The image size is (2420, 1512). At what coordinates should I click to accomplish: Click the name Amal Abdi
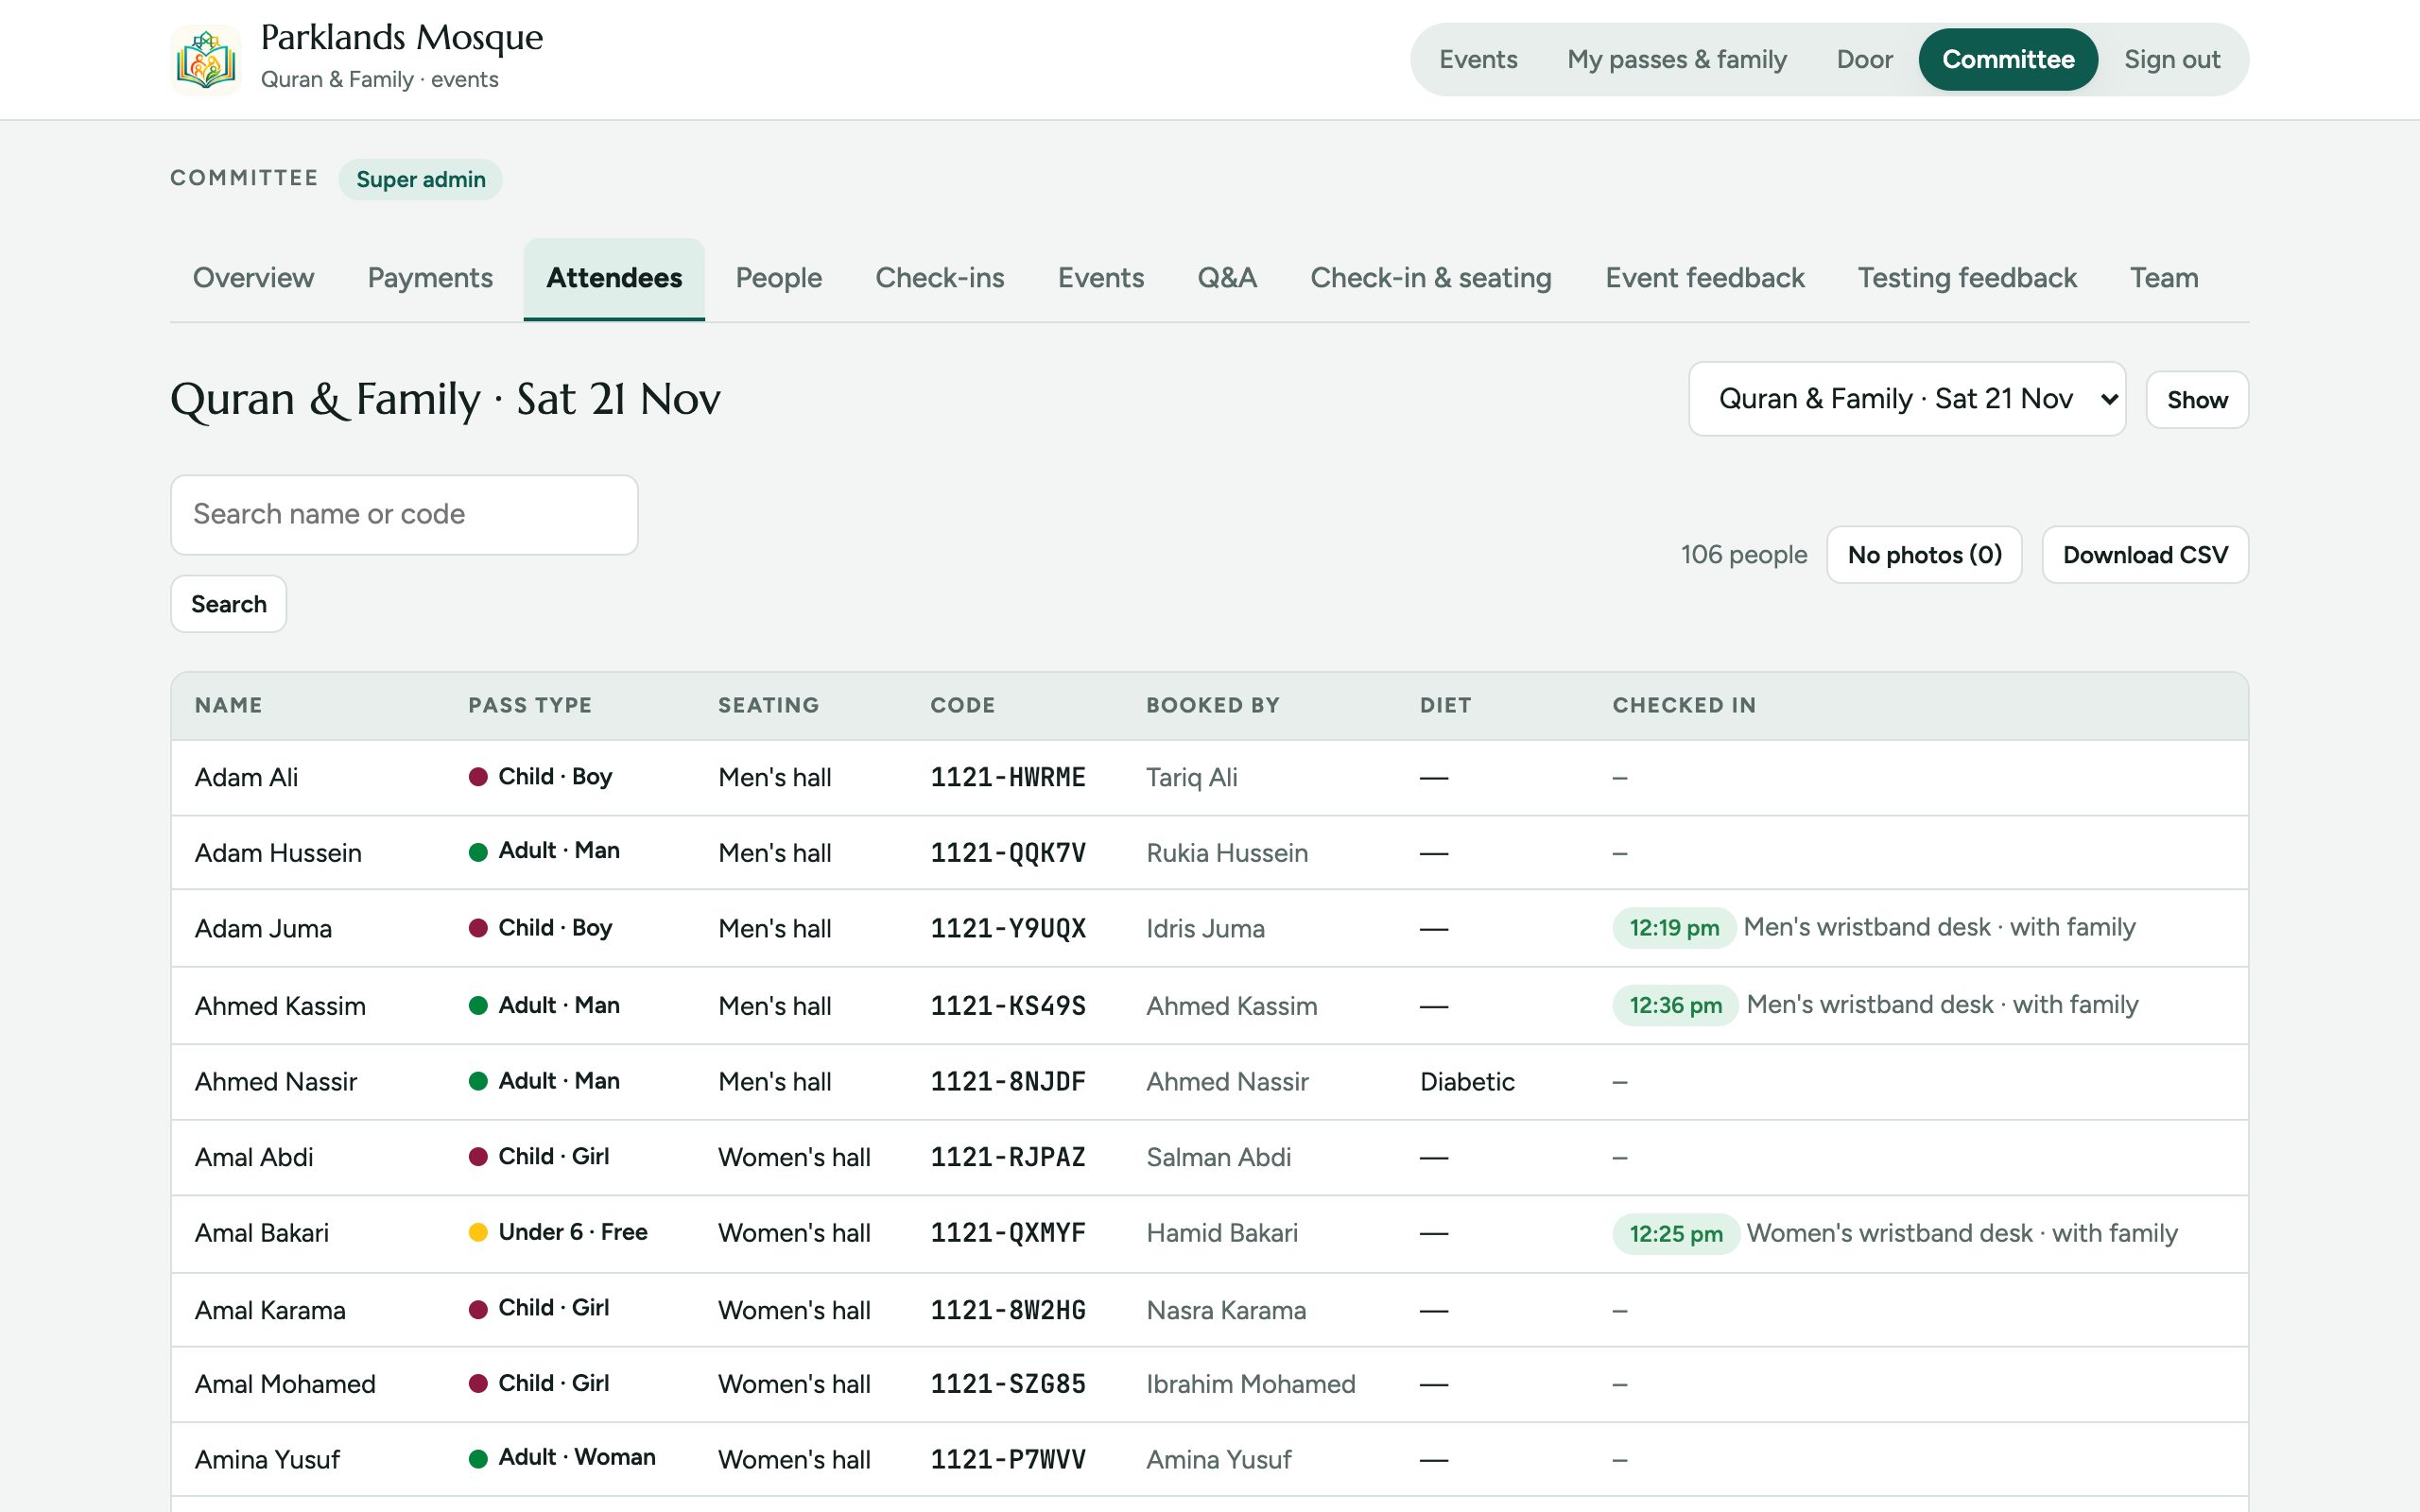tap(254, 1158)
